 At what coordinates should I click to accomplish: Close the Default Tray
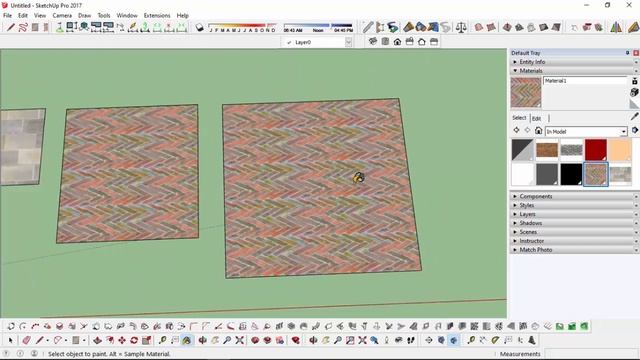coord(636,53)
